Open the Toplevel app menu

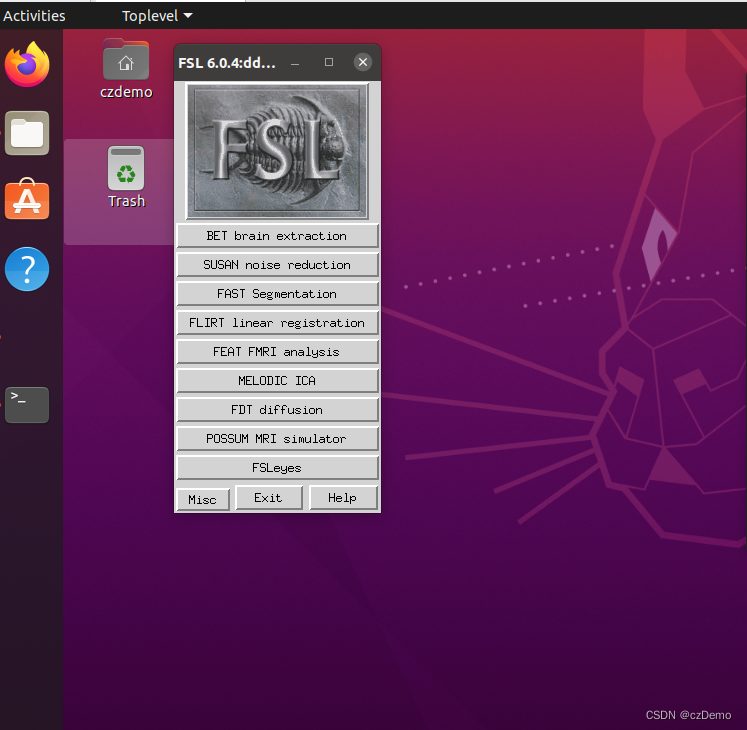(157, 16)
